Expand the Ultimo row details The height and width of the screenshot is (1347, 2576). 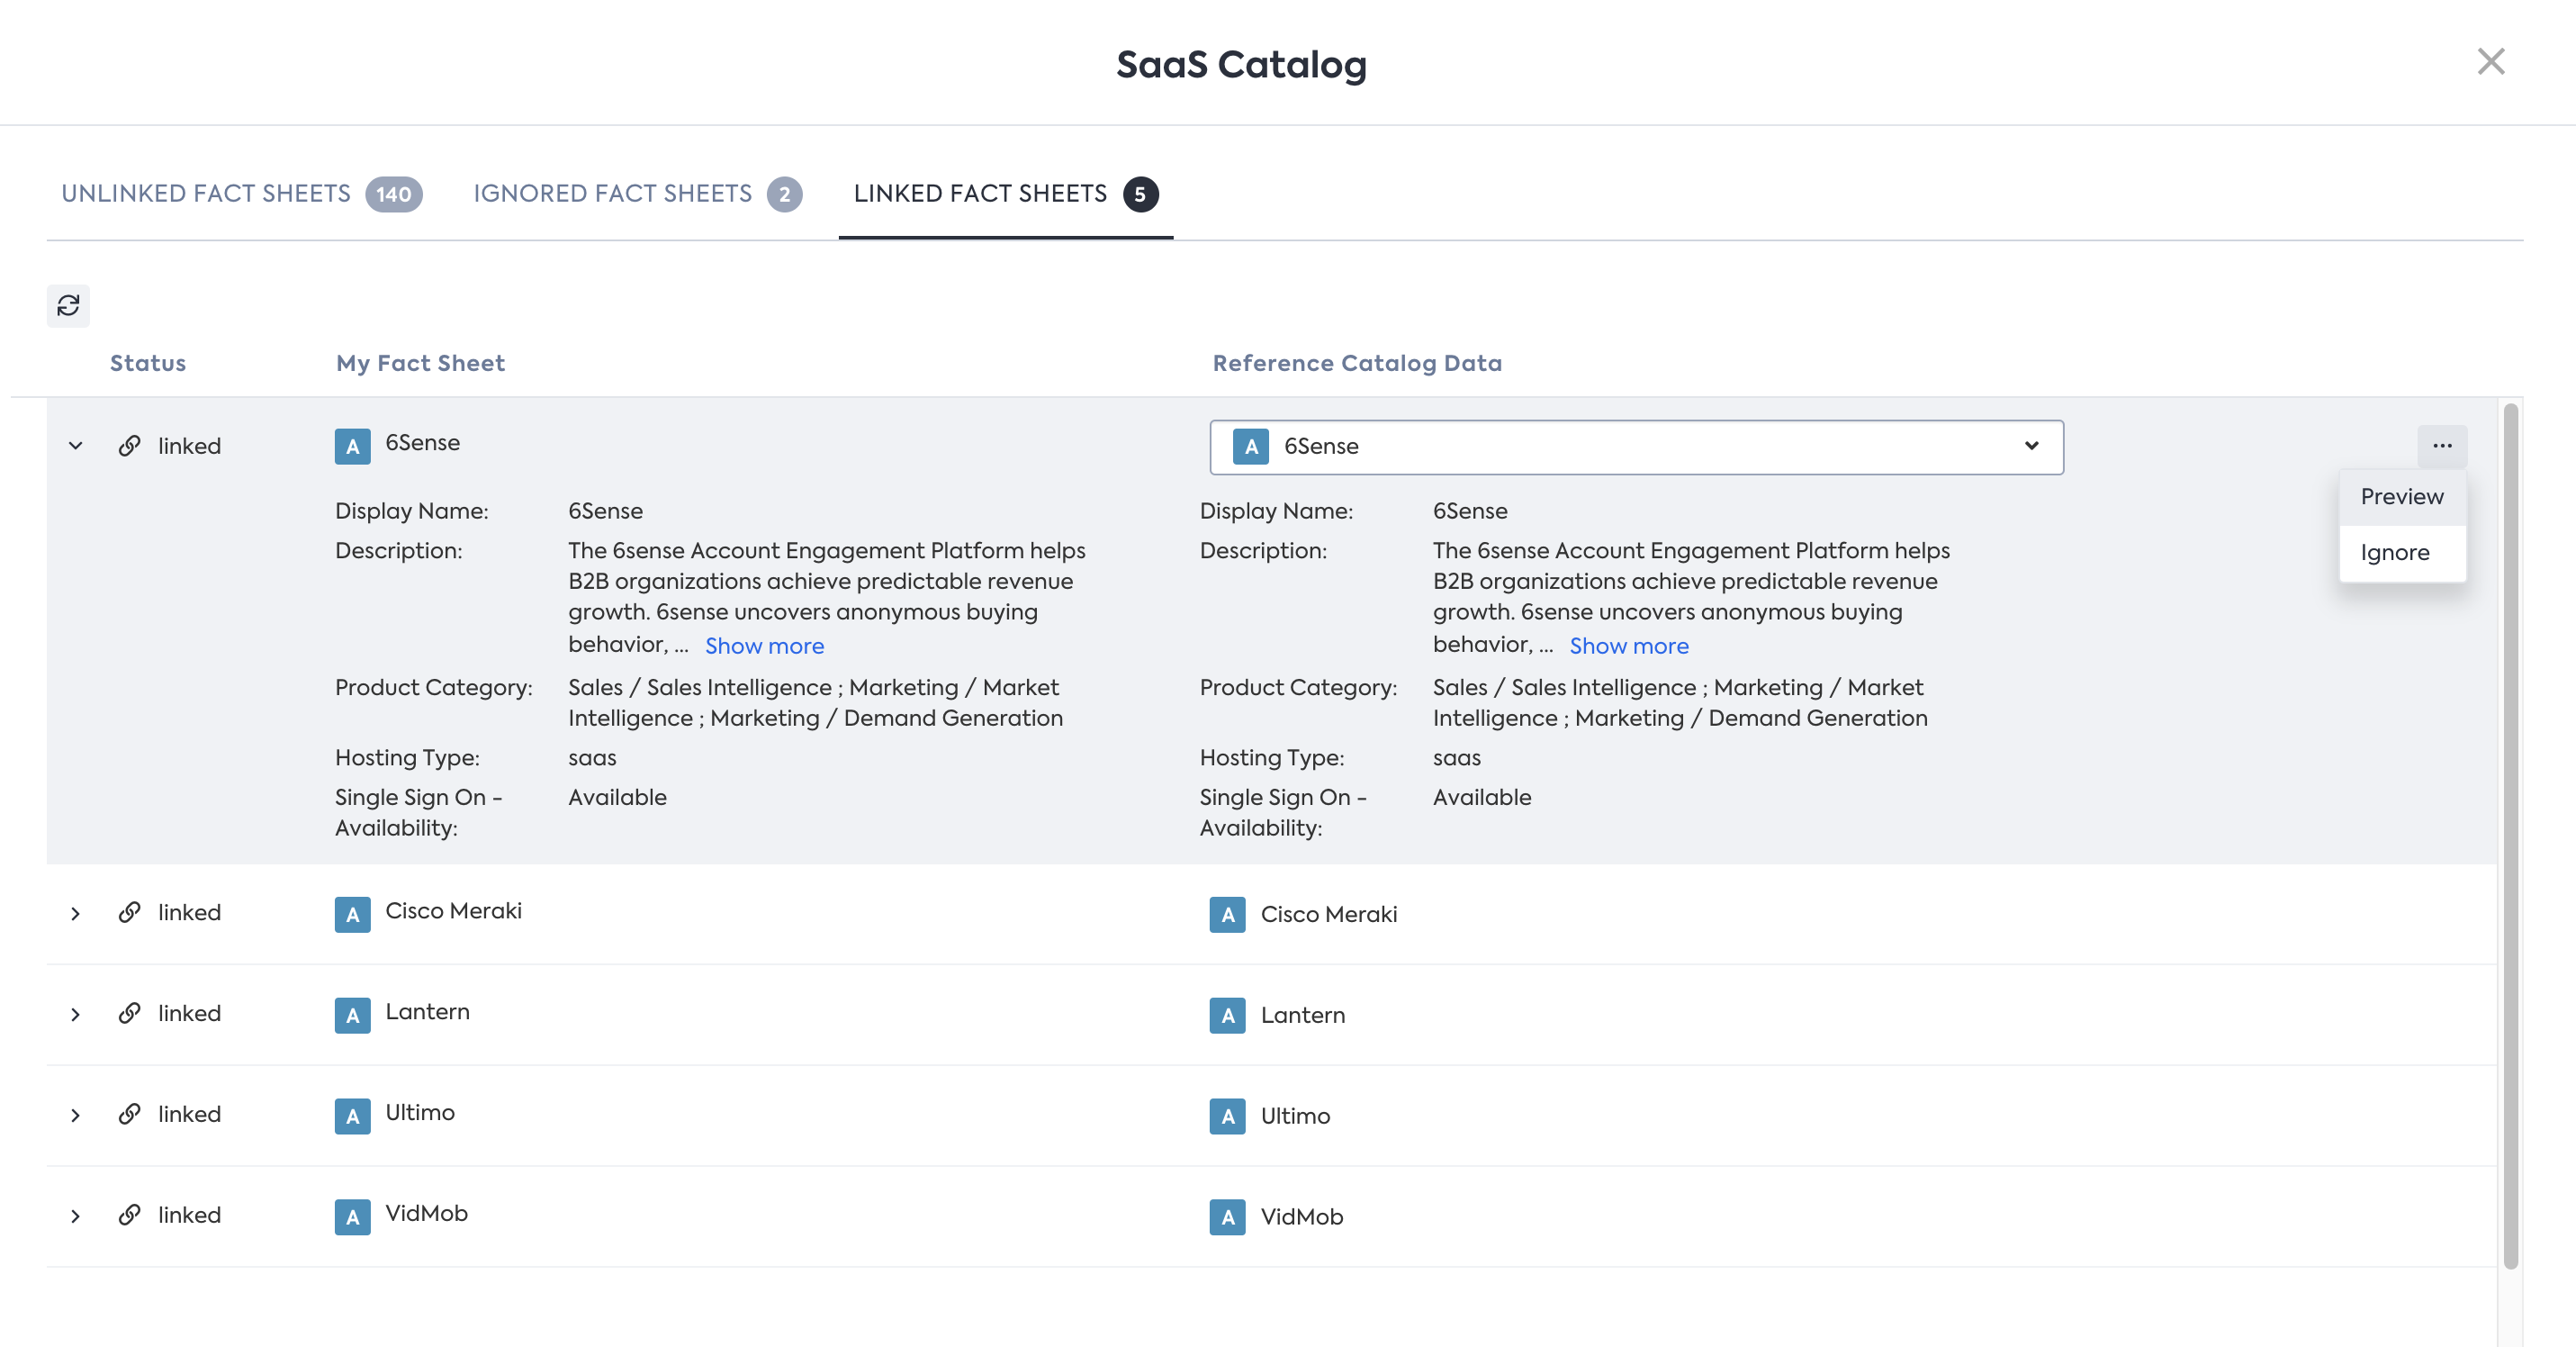(x=75, y=1115)
